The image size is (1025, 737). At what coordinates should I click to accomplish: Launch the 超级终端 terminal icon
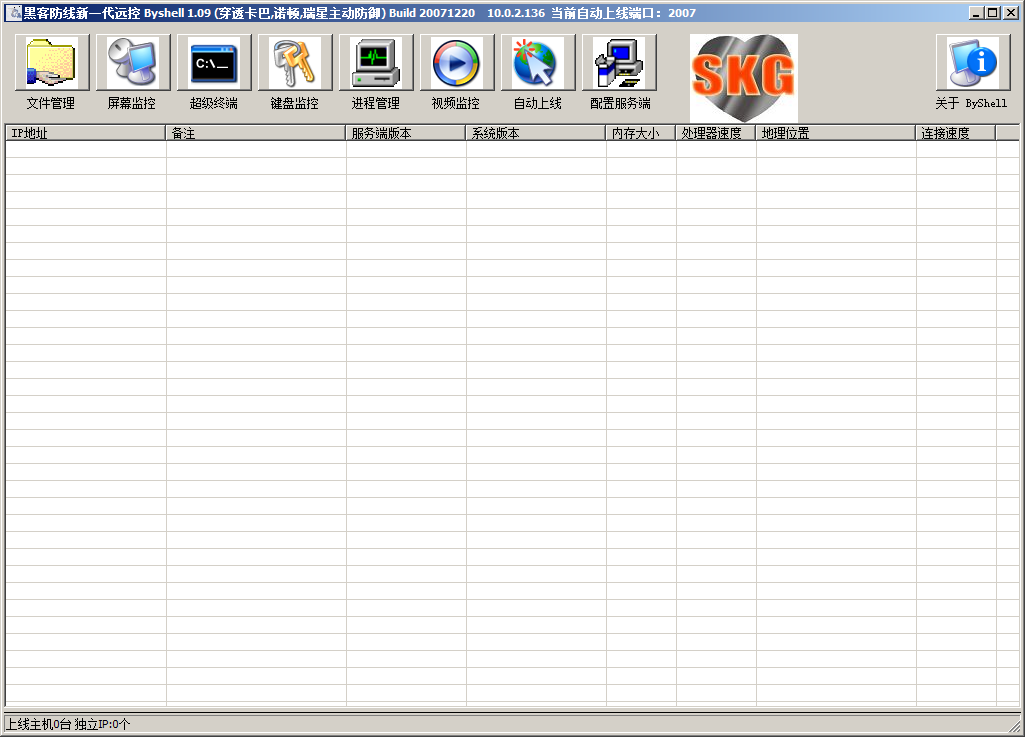pyautogui.click(x=214, y=63)
